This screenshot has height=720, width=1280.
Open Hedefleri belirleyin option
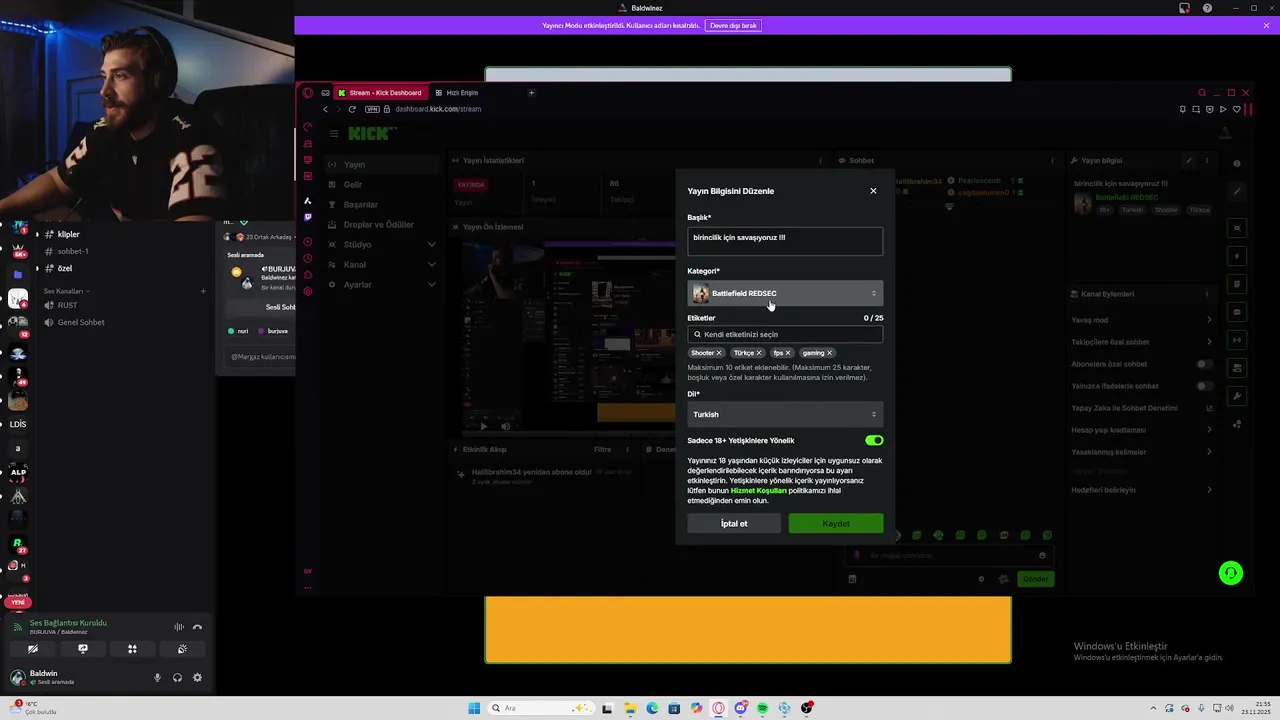[x=1140, y=490]
